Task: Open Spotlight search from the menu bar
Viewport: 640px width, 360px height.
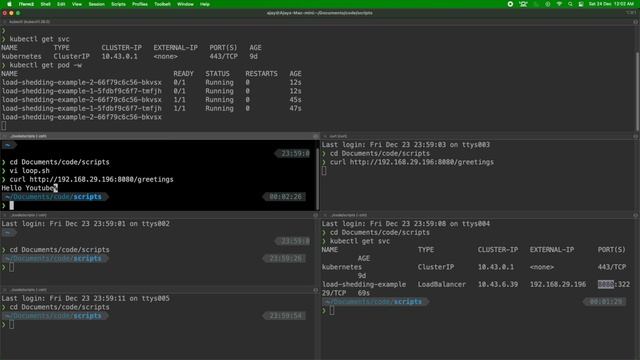Action: [x=570, y=4]
